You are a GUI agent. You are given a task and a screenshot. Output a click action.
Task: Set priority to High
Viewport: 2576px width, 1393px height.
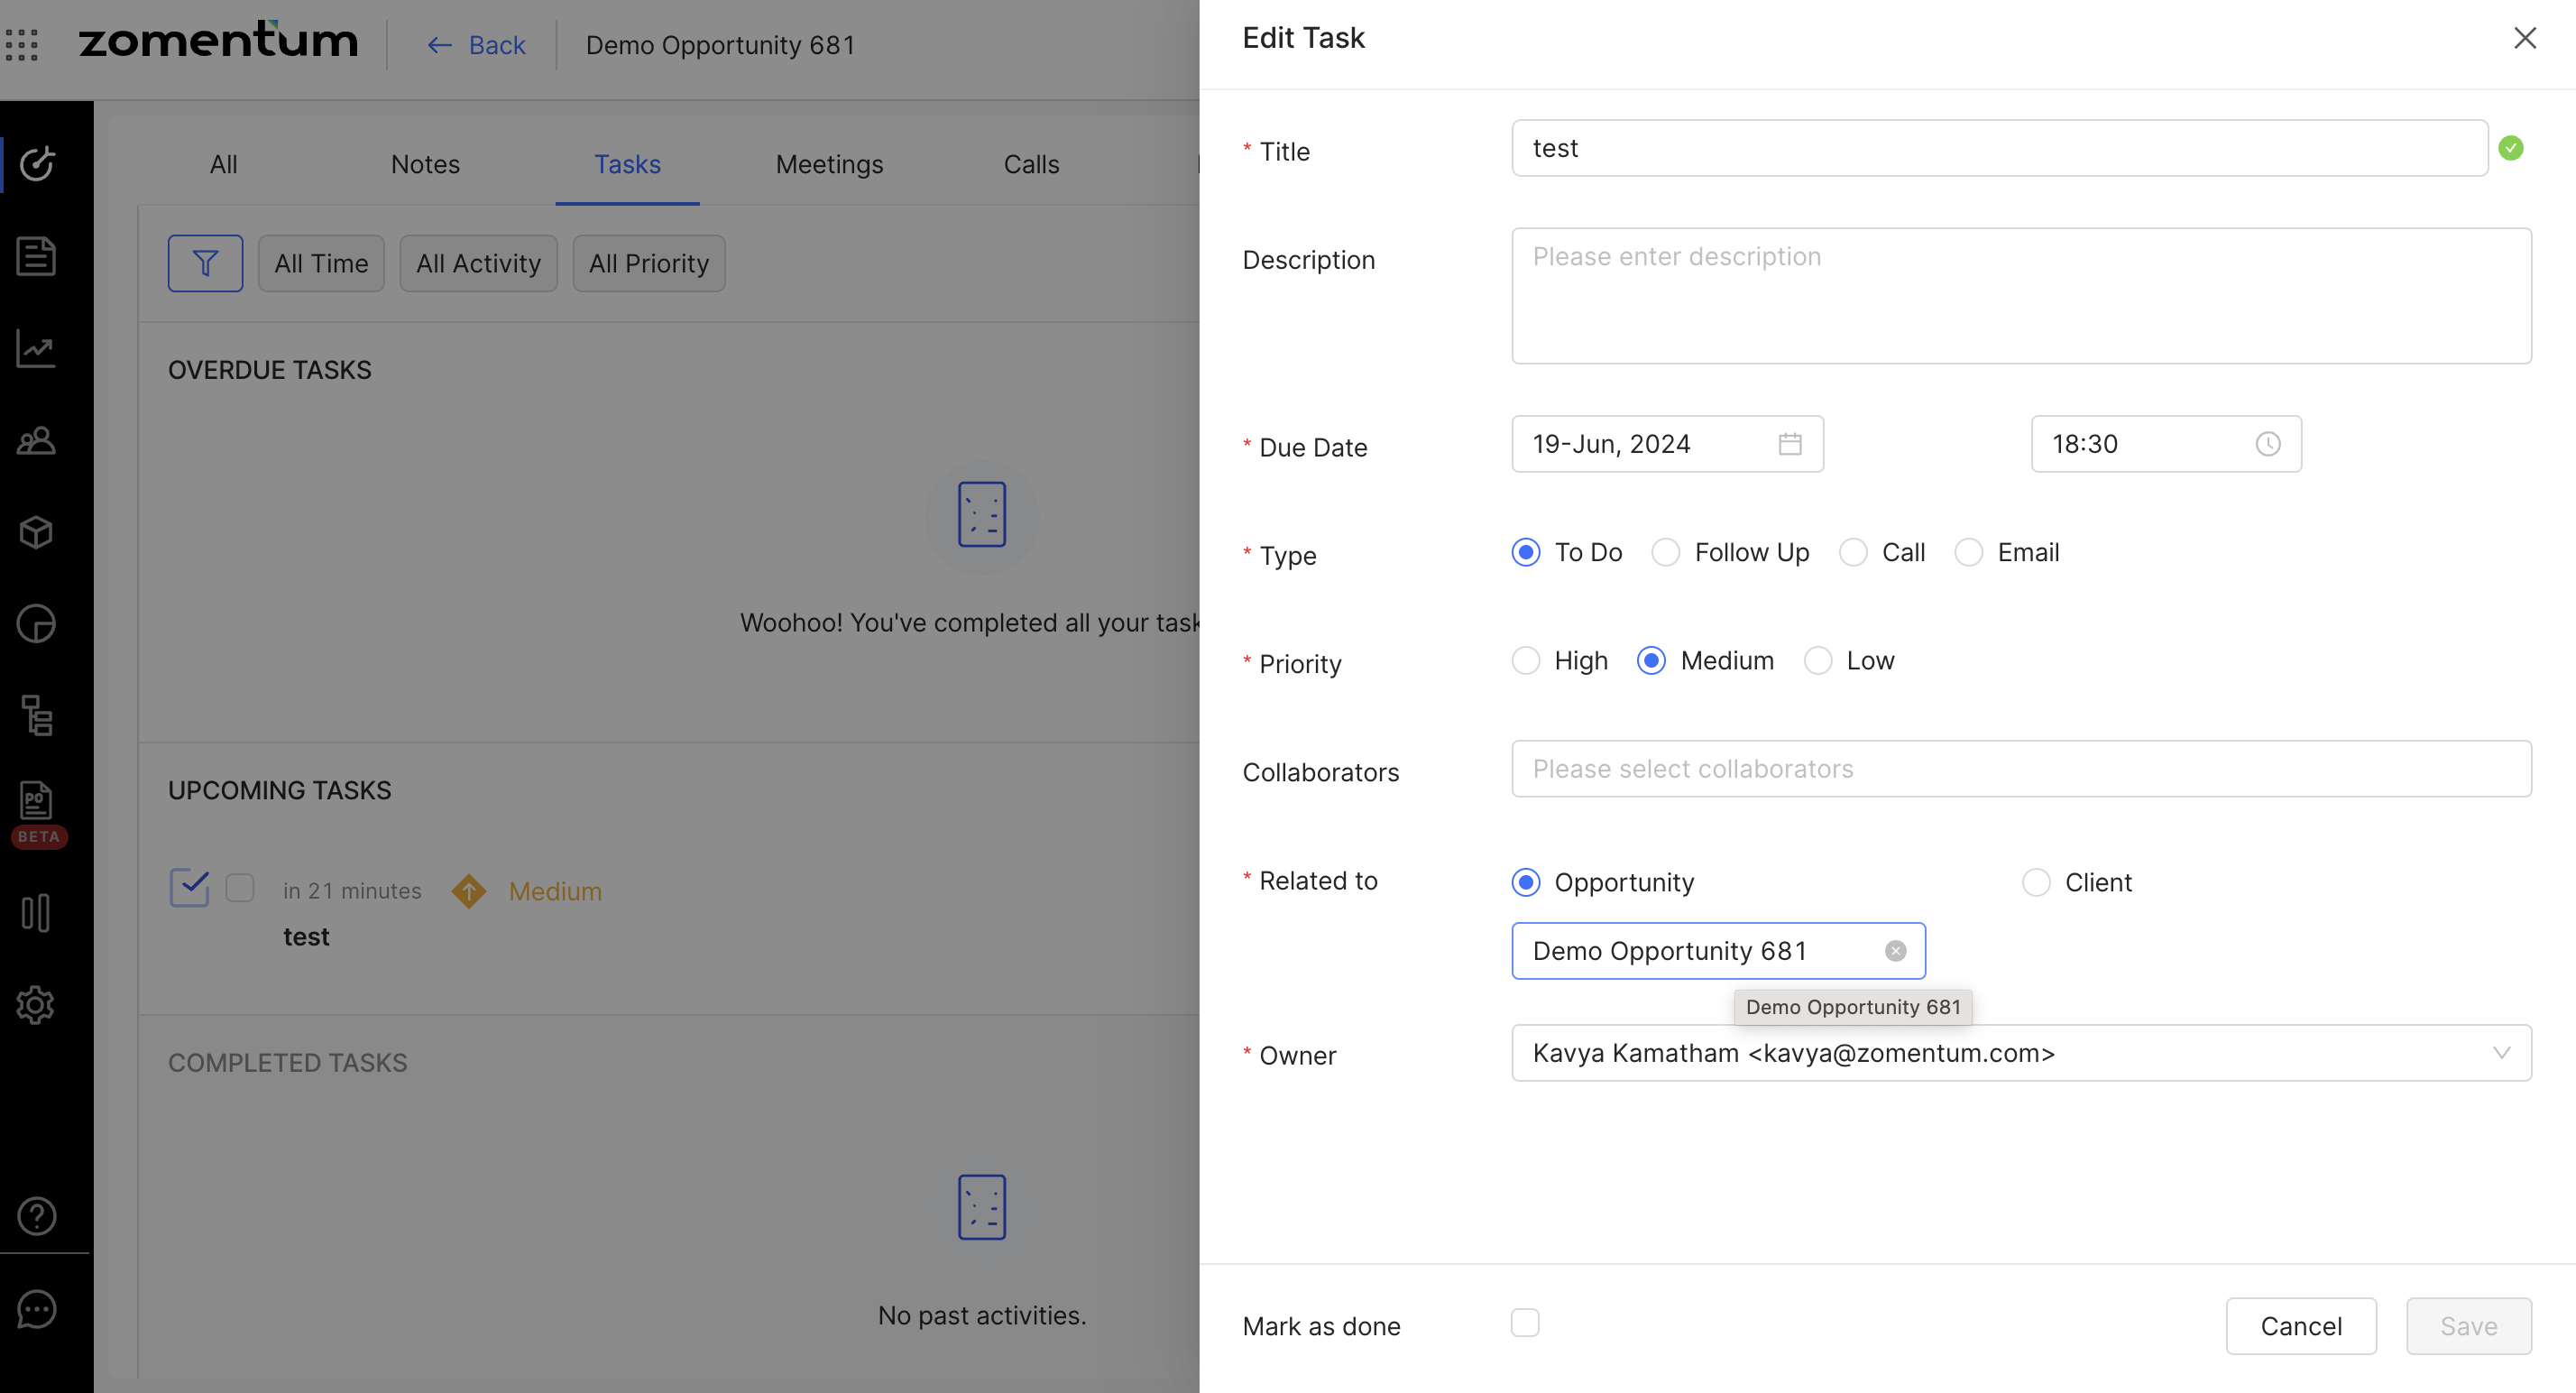1525,661
